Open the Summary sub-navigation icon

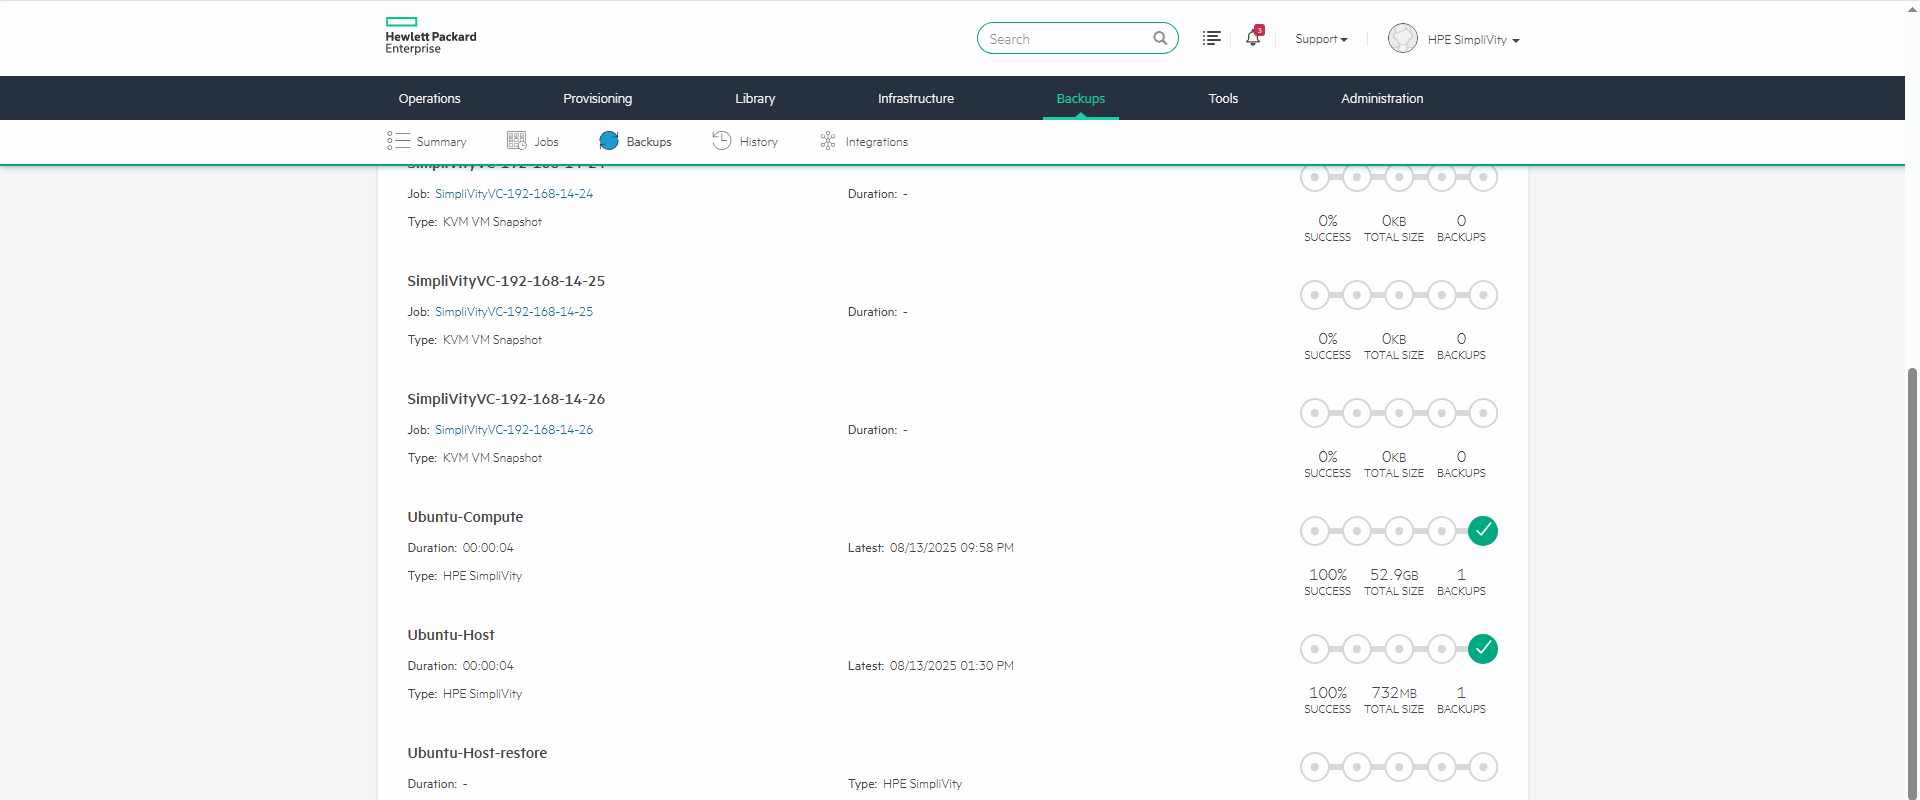[398, 141]
